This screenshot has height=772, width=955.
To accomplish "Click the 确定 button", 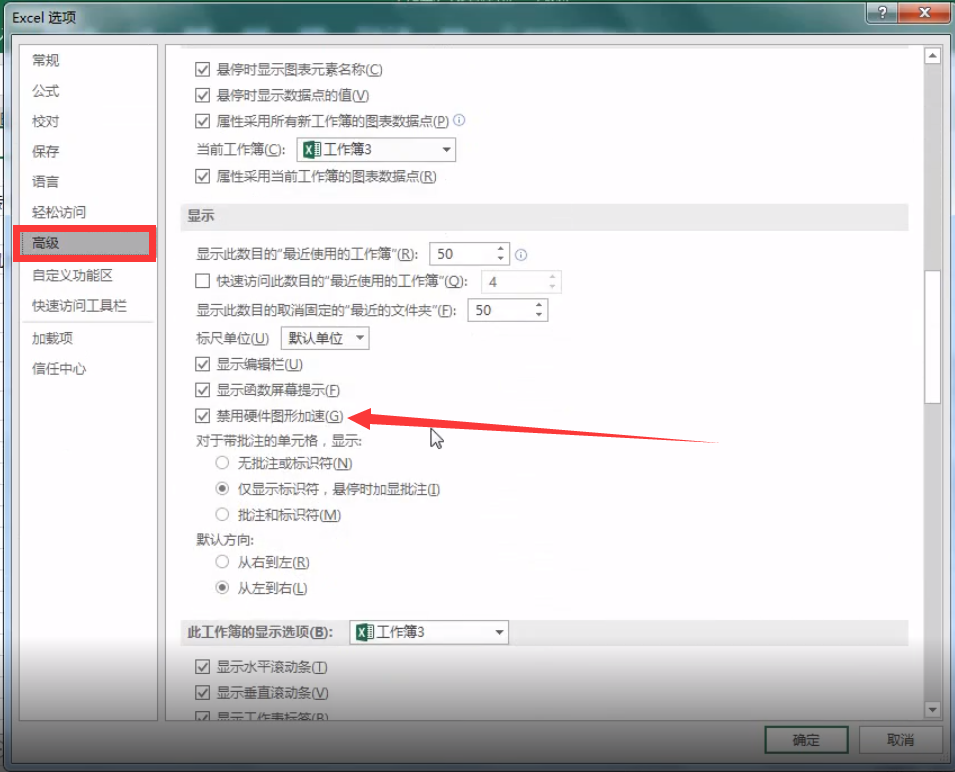I will [806, 740].
